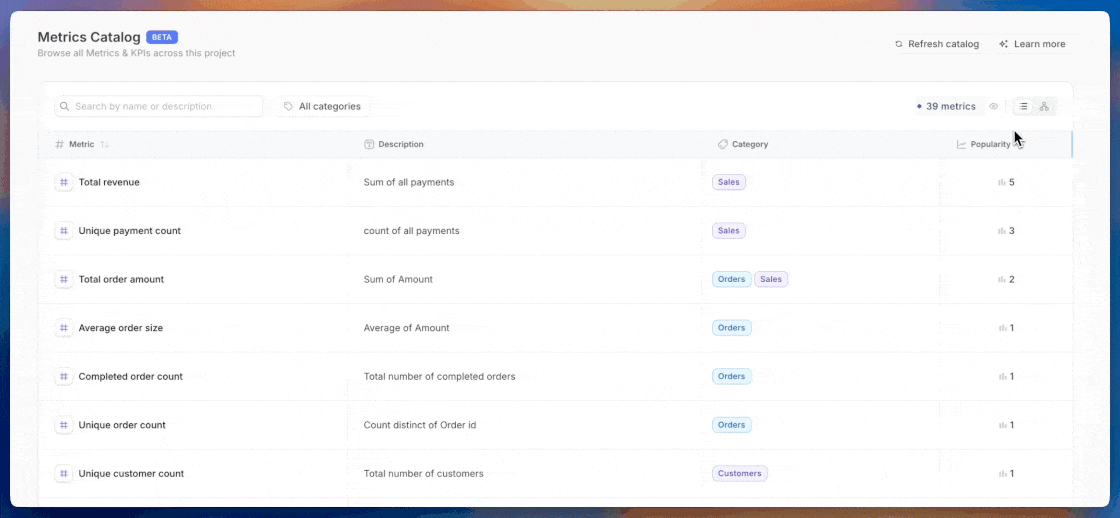Click the hash icon beside Average order size

coord(64,328)
